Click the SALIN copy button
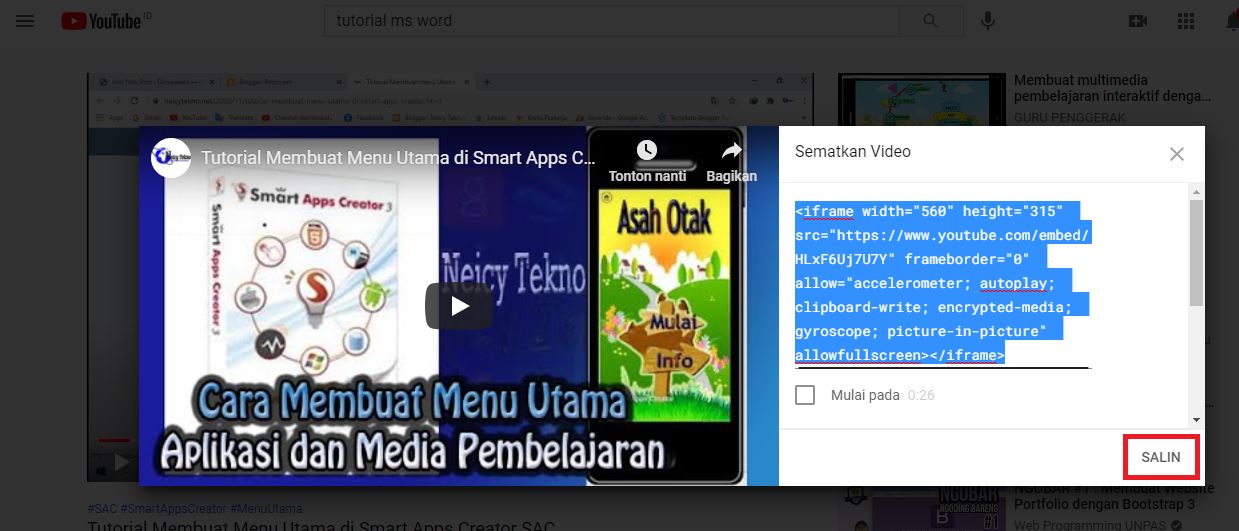This screenshot has height=531, width=1239. [1161, 457]
